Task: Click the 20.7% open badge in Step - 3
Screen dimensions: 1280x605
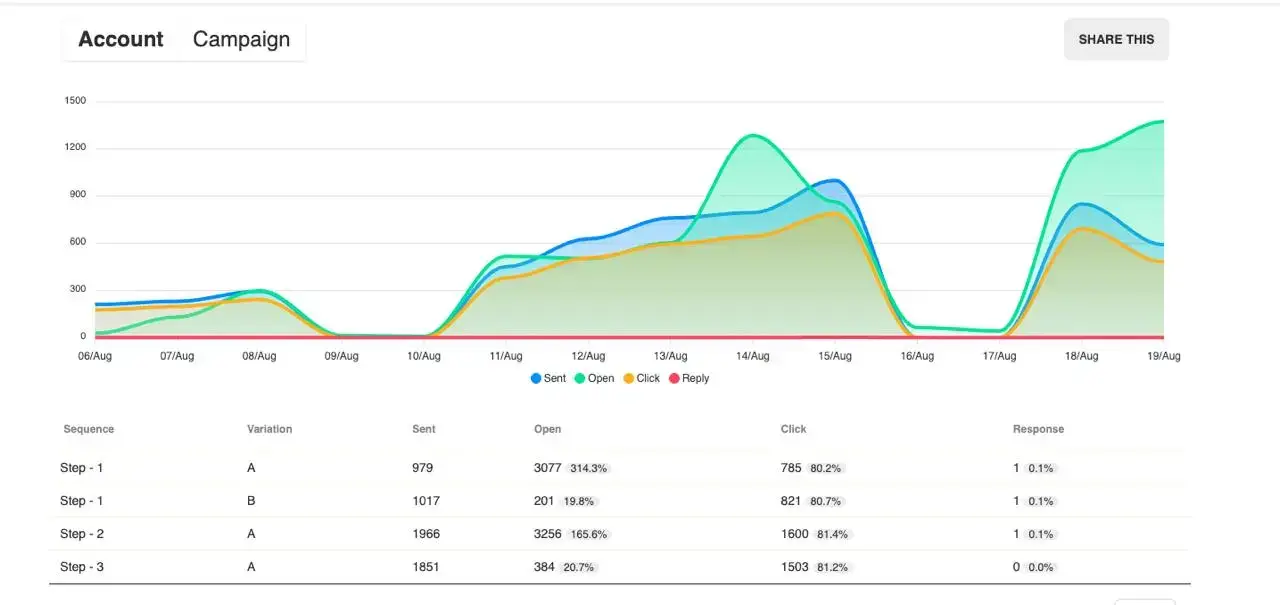Action: tap(579, 567)
